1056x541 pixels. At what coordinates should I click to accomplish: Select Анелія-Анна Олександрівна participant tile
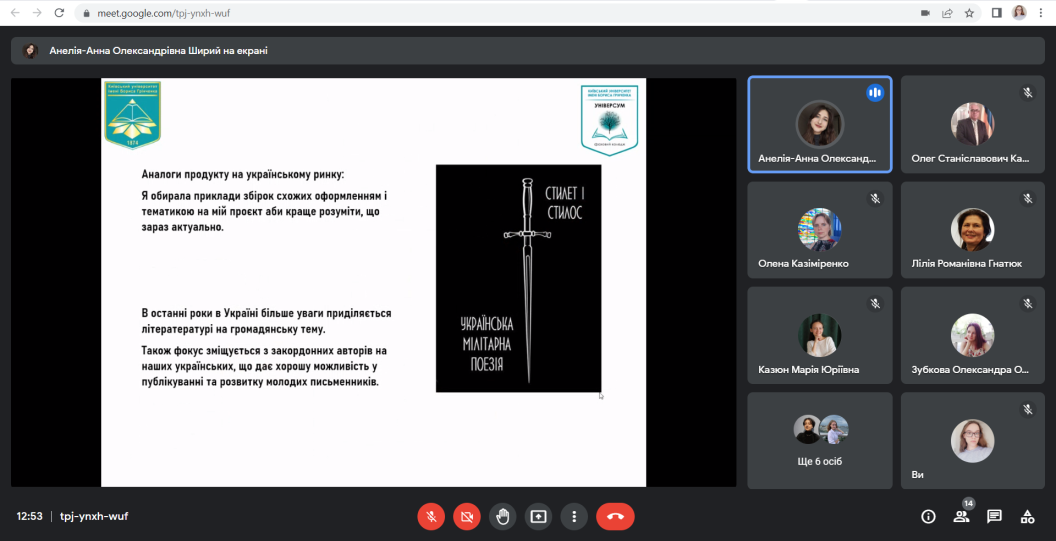point(820,125)
